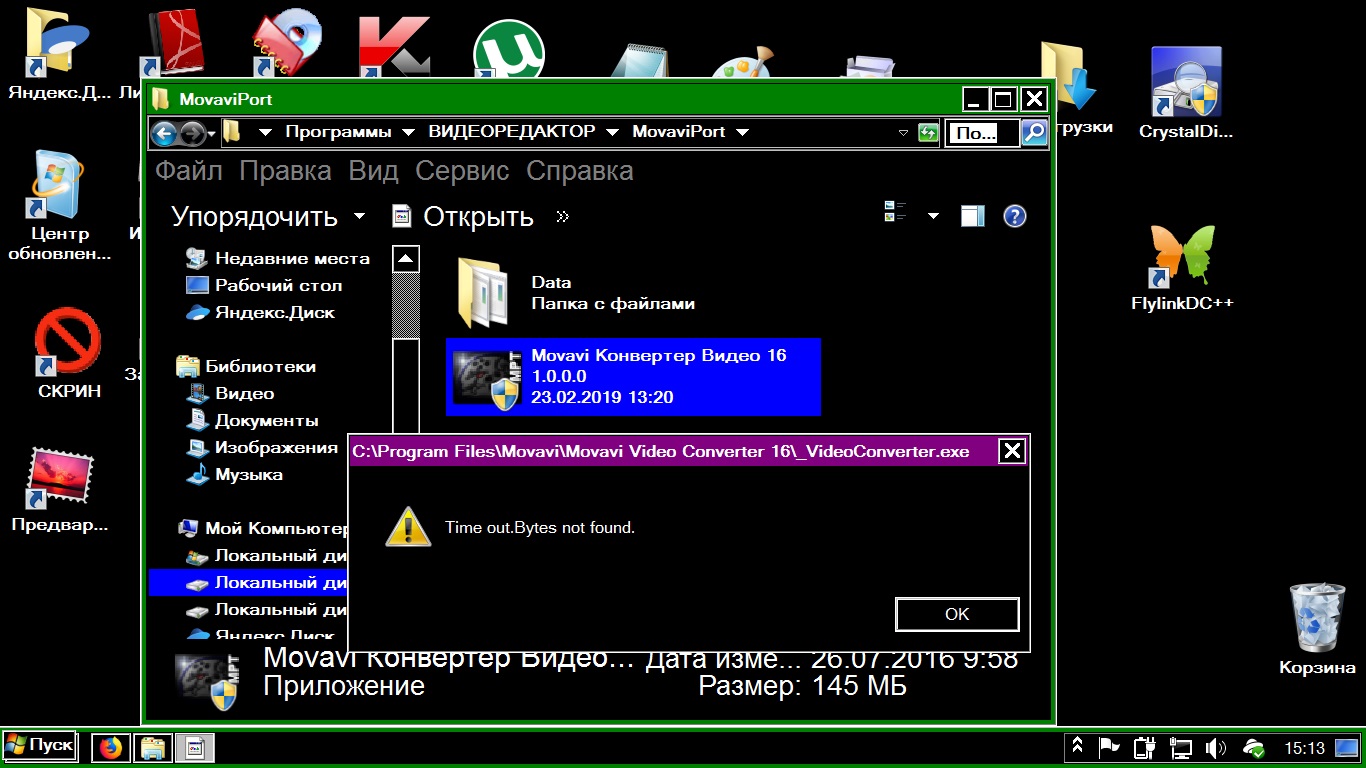Launch FlylinkDC++ from the desktop
1366x768 pixels.
point(1182,267)
